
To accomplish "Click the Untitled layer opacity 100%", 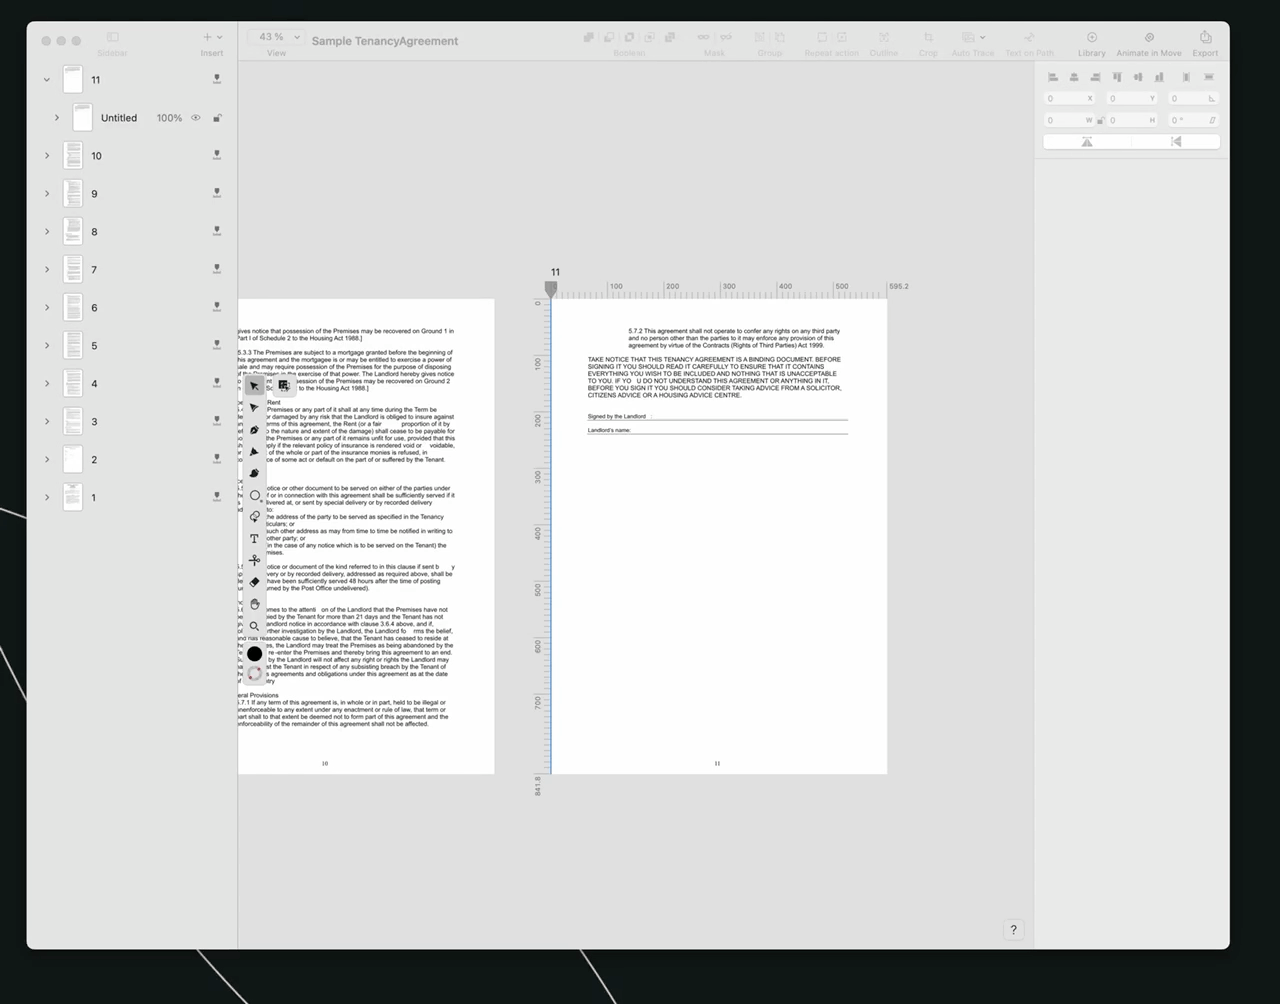I will pyautogui.click(x=169, y=118).
